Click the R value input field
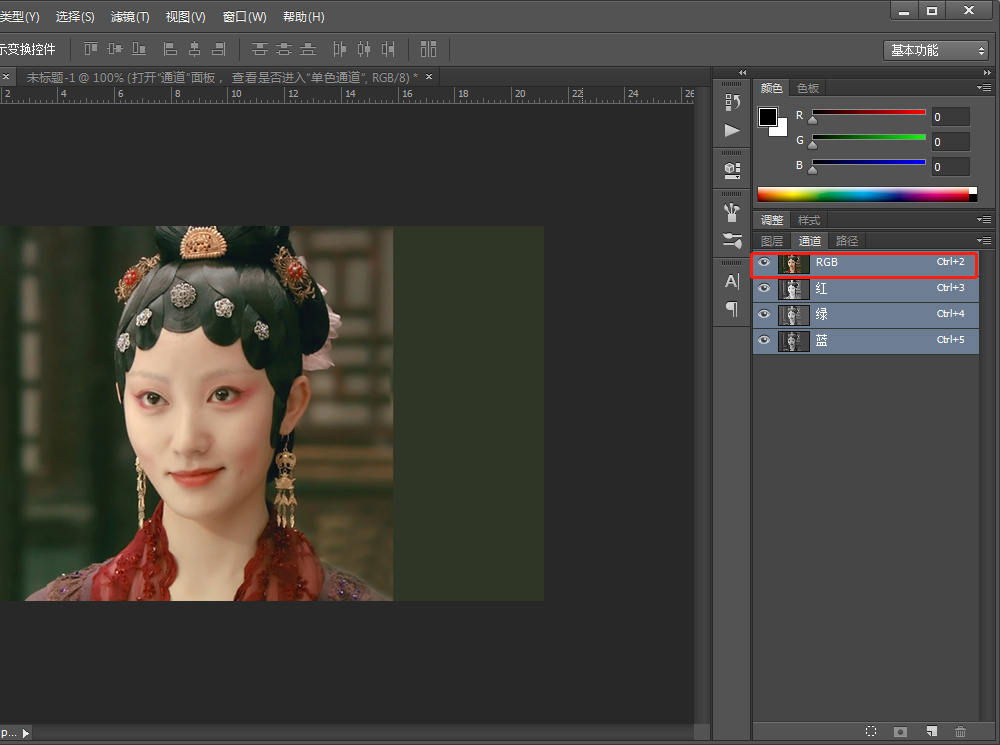The image size is (1000, 745). tap(950, 117)
